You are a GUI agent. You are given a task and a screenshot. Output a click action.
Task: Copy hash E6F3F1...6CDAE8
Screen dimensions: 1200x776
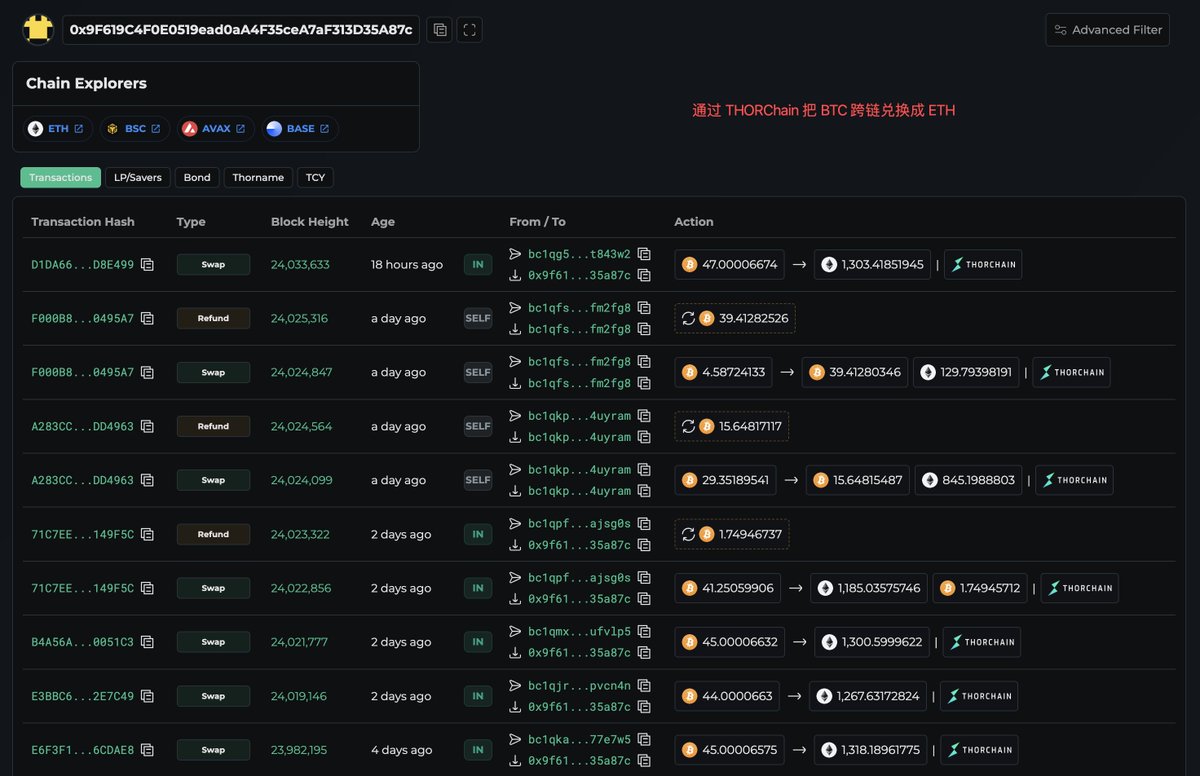pyautogui.click(x=147, y=750)
